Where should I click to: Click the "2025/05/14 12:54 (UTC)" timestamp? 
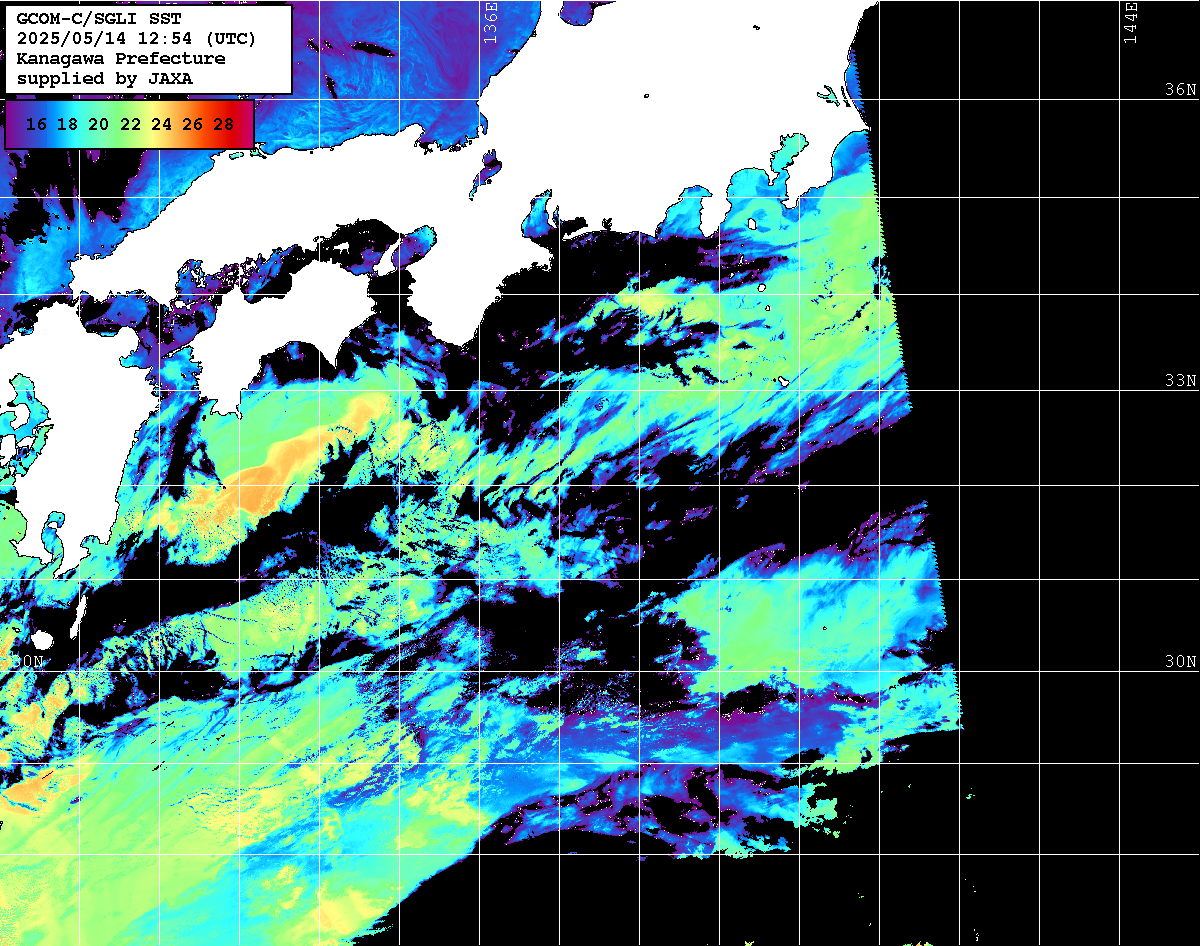[136, 39]
